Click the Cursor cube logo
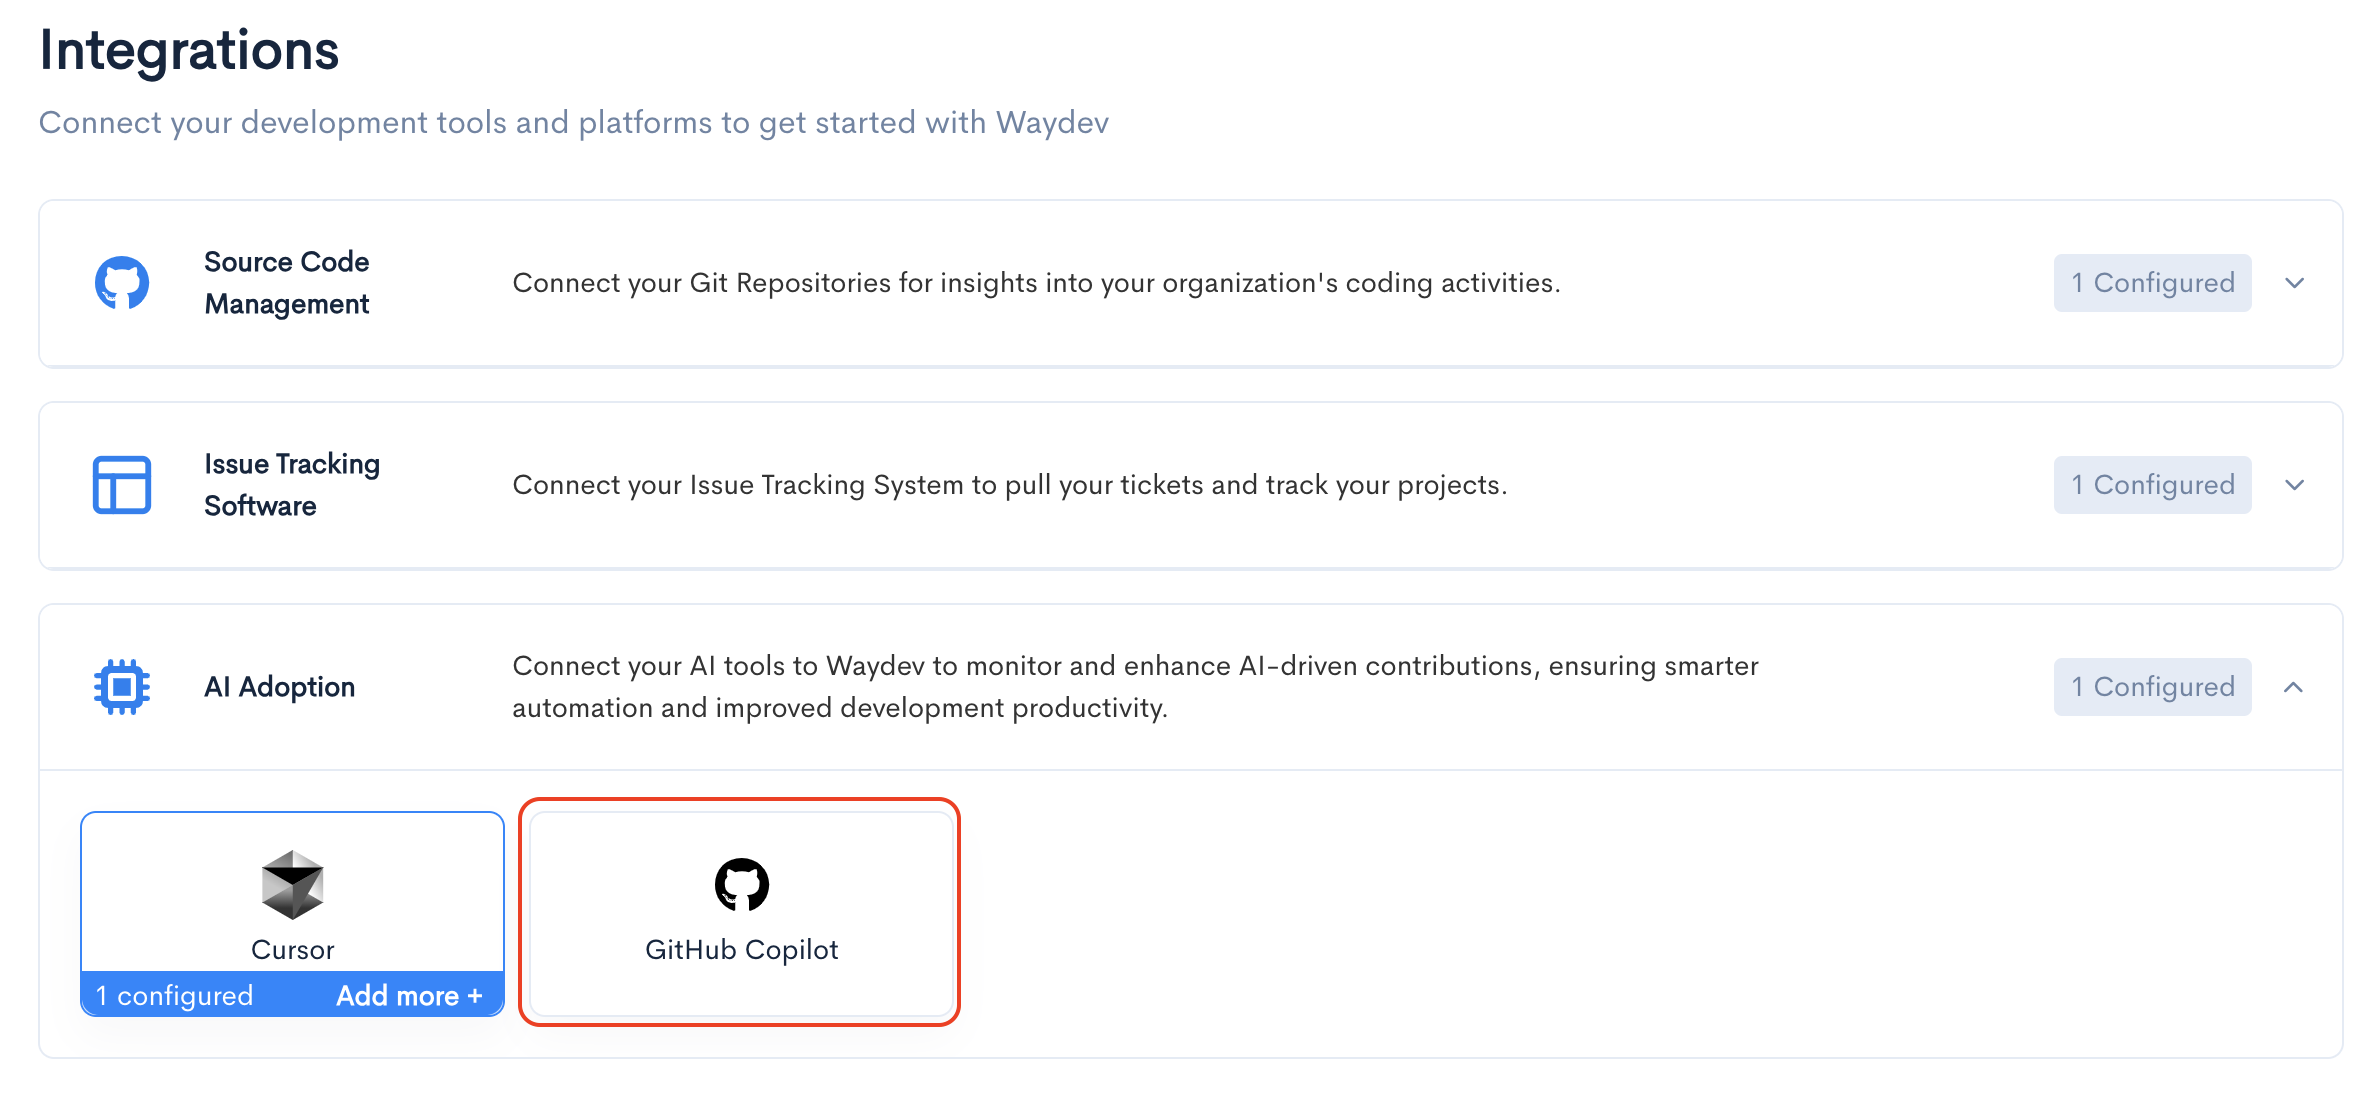 (x=292, y=885)
